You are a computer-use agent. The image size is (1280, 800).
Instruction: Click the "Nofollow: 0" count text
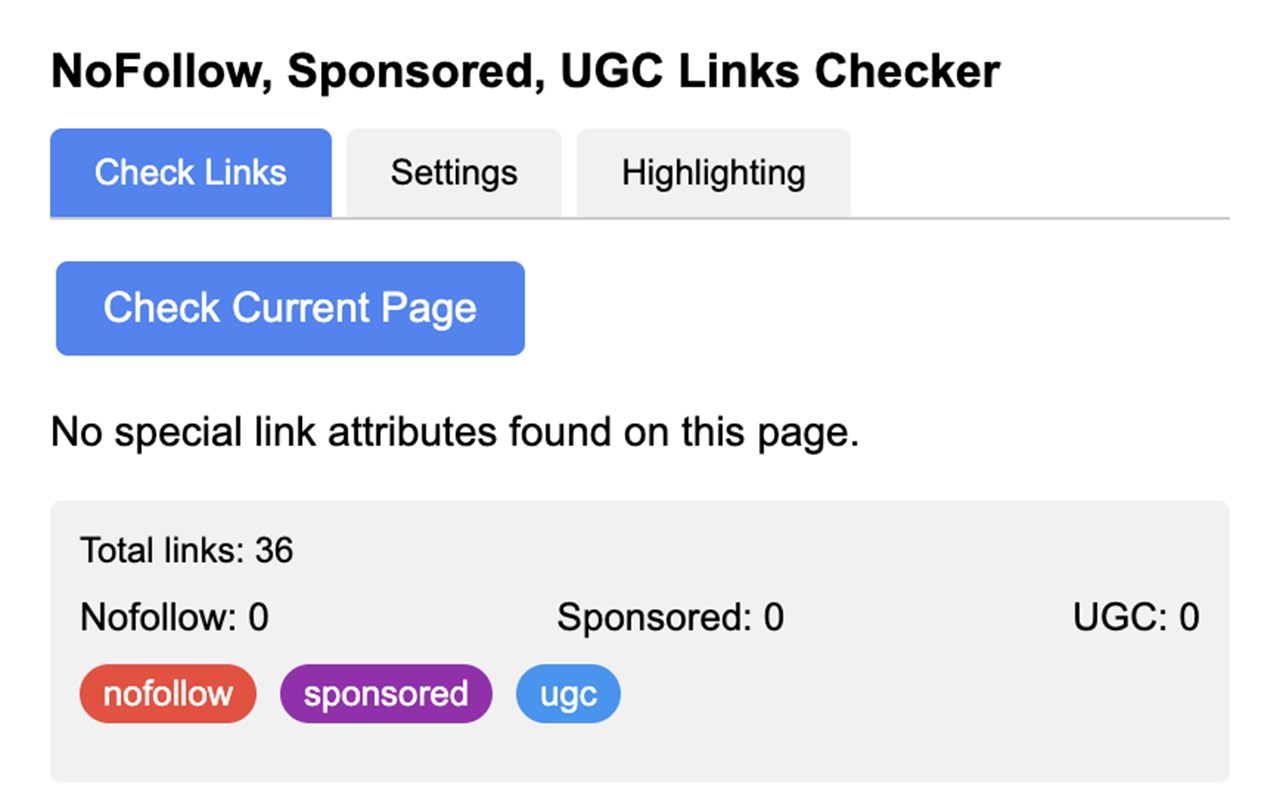[x=174, y=618]
